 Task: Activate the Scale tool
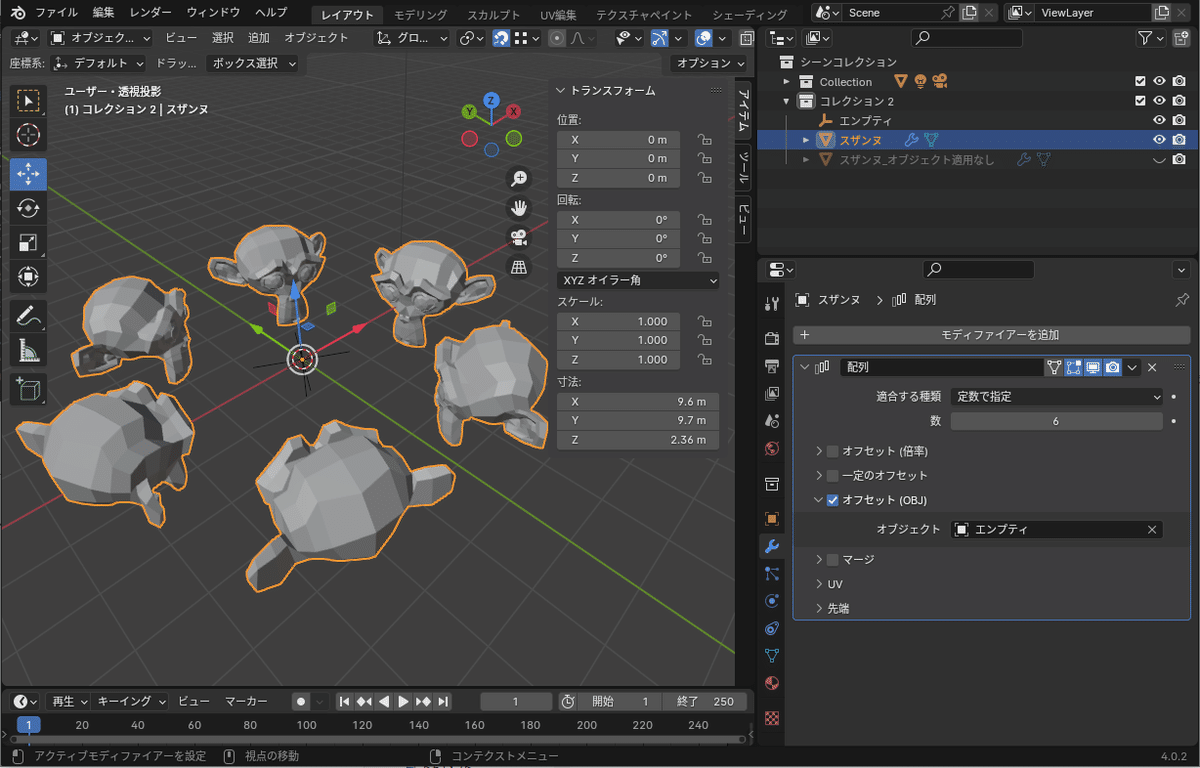(x=28, y=242)
